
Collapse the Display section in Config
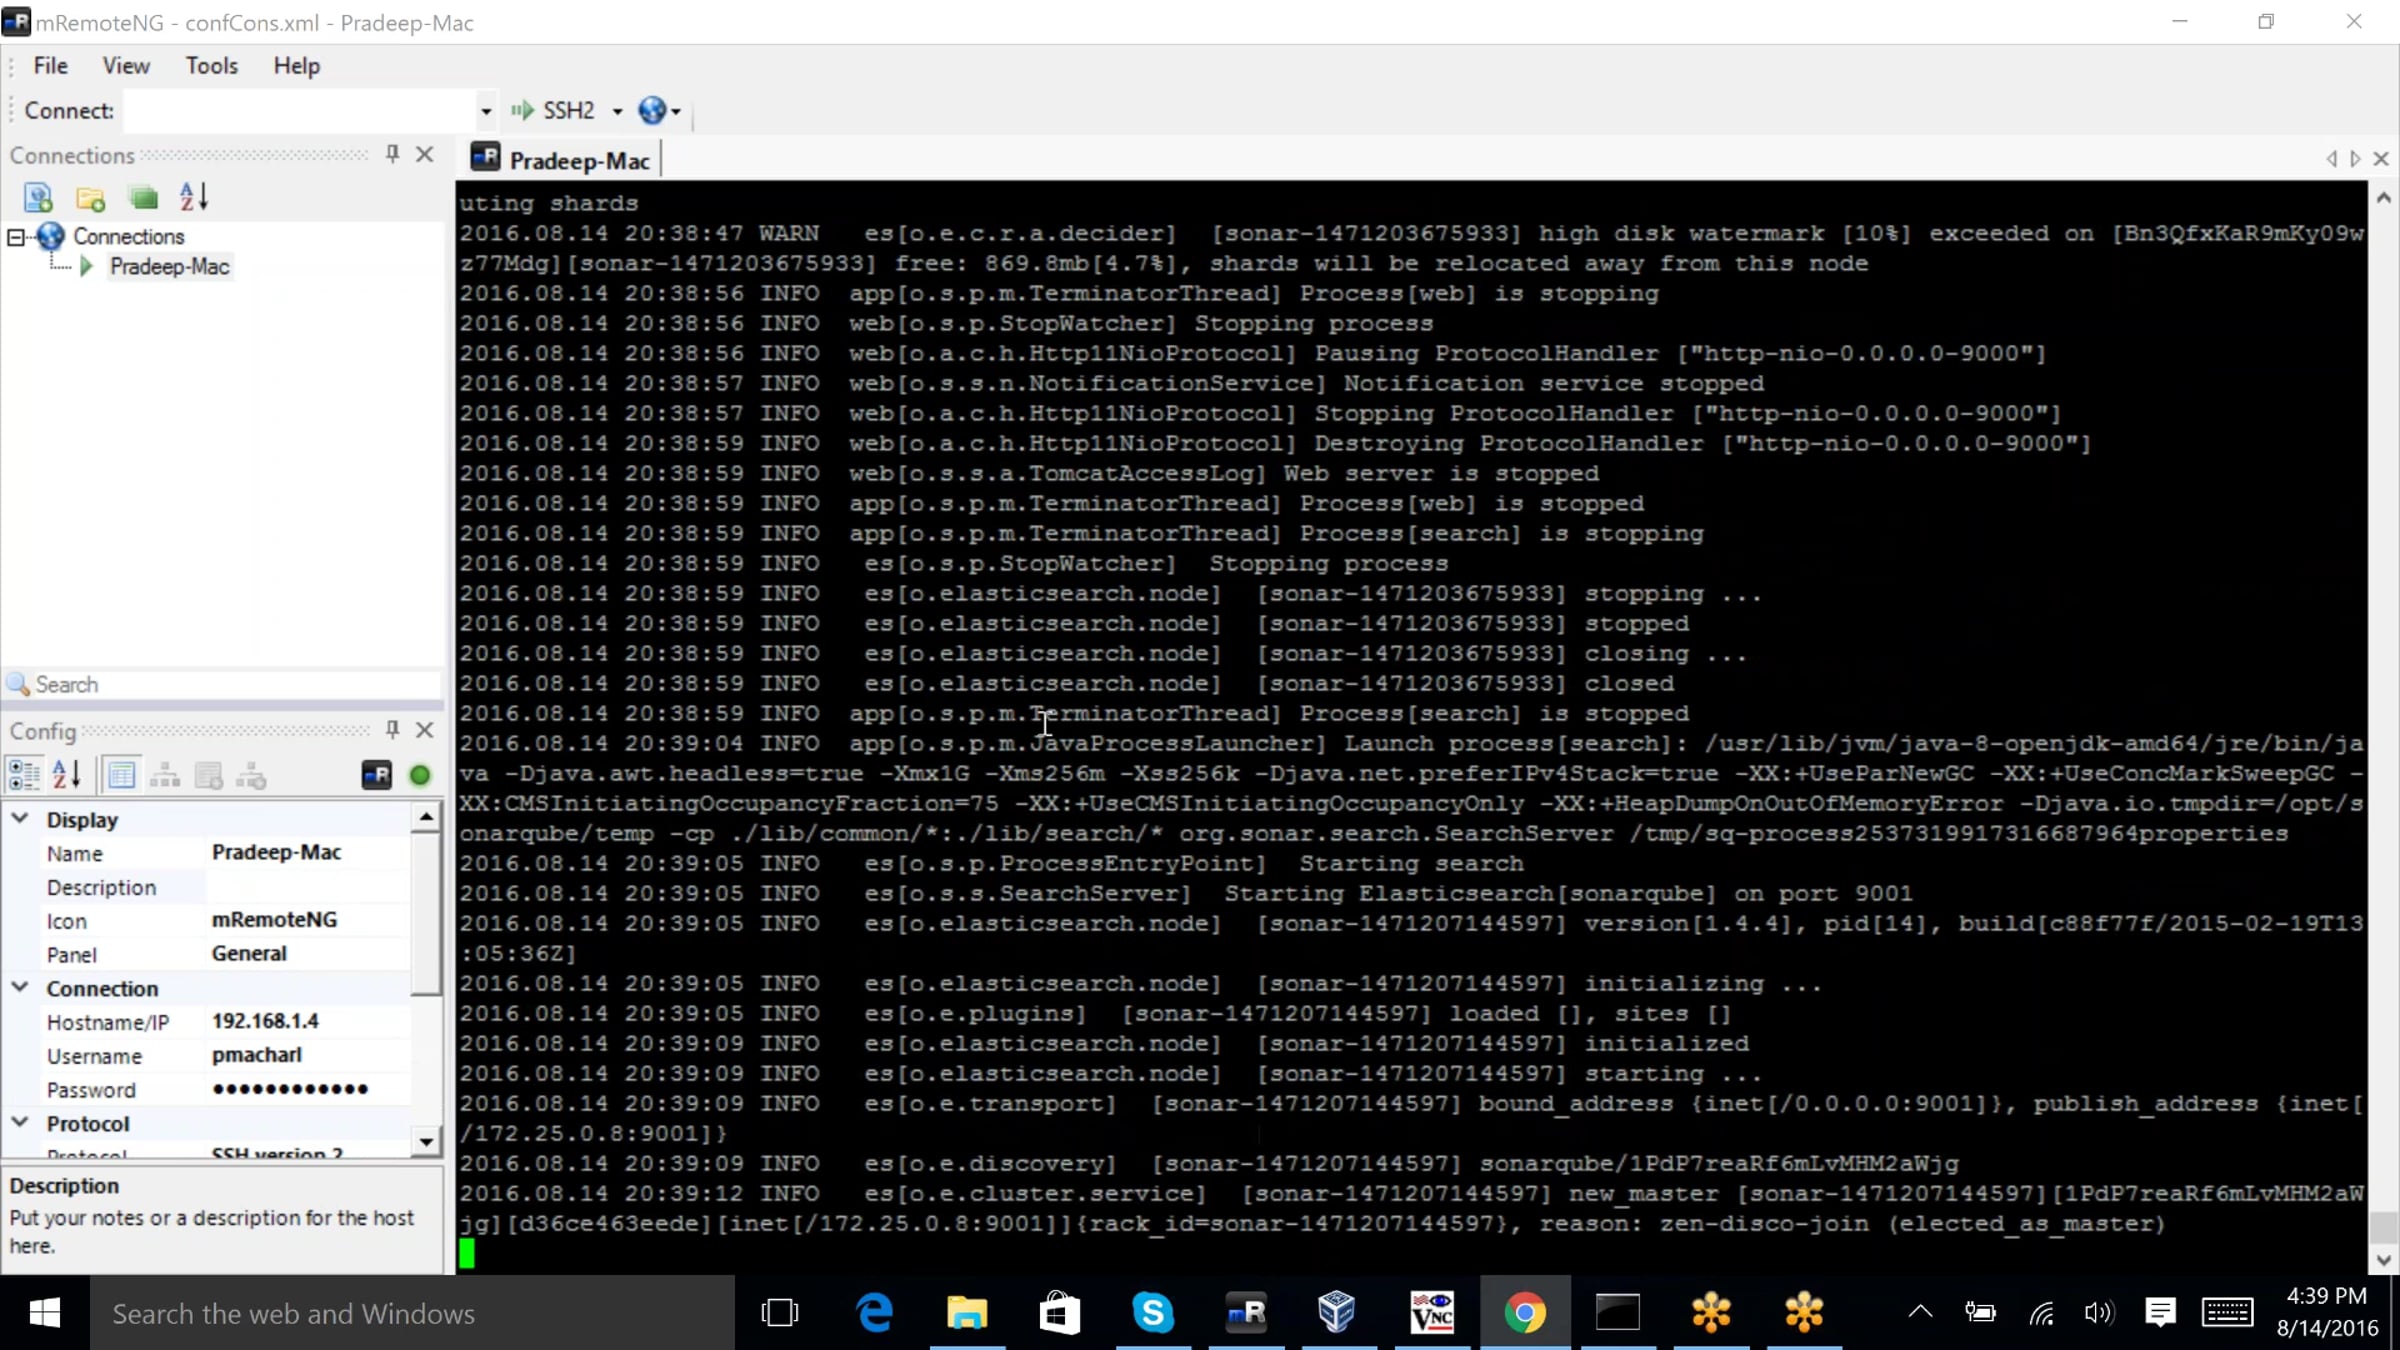pyautogui.click(x=20, y=818)
